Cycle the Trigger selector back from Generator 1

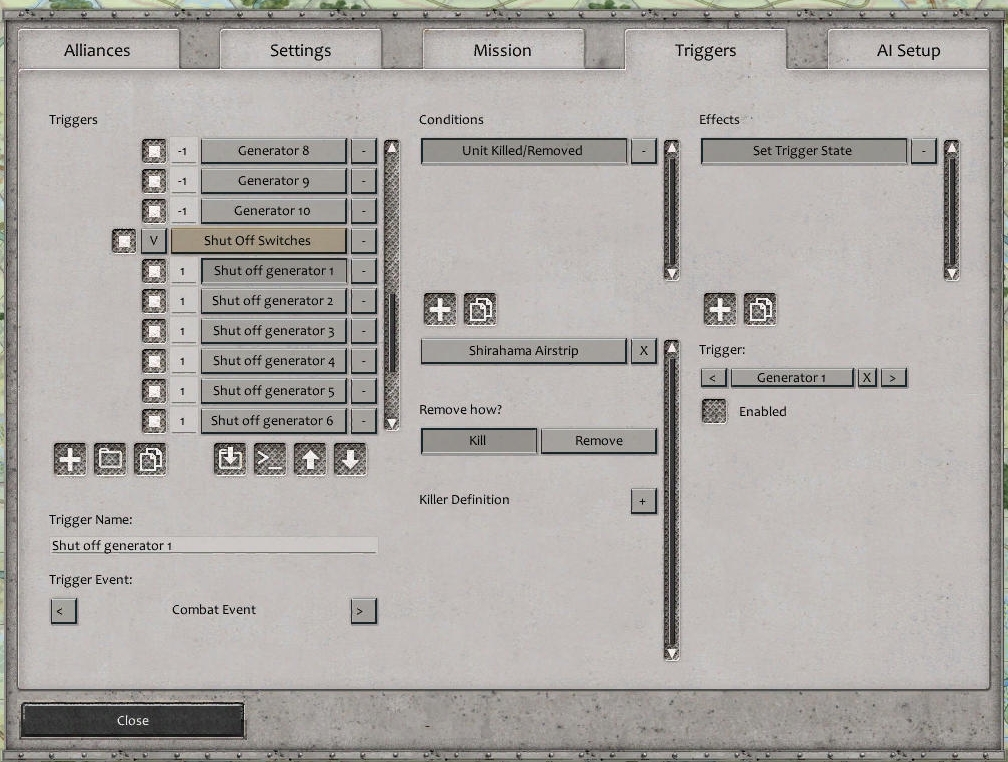[x=713, y=377]
